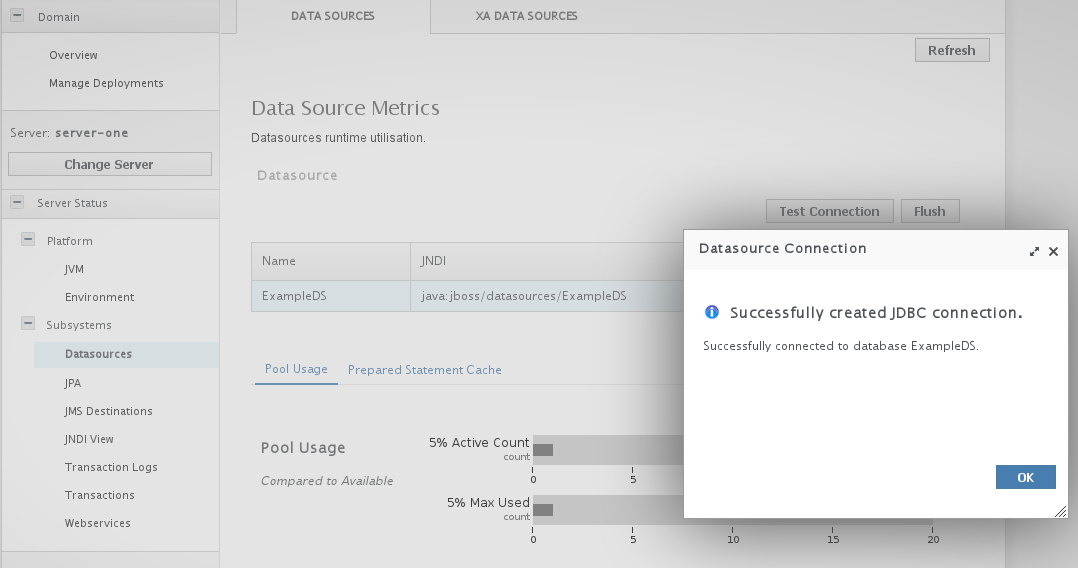Screen dimensions: 1078x568
Task: Collapse the Domain section
Action: click(x=17, y=17)
